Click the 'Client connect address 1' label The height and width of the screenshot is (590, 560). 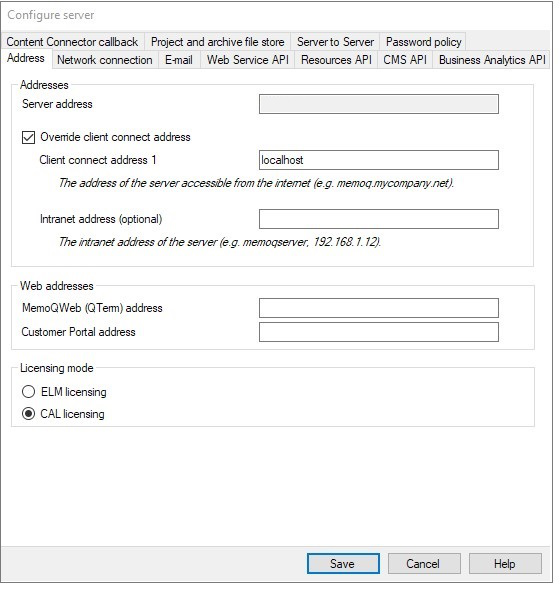click(98, 160)
